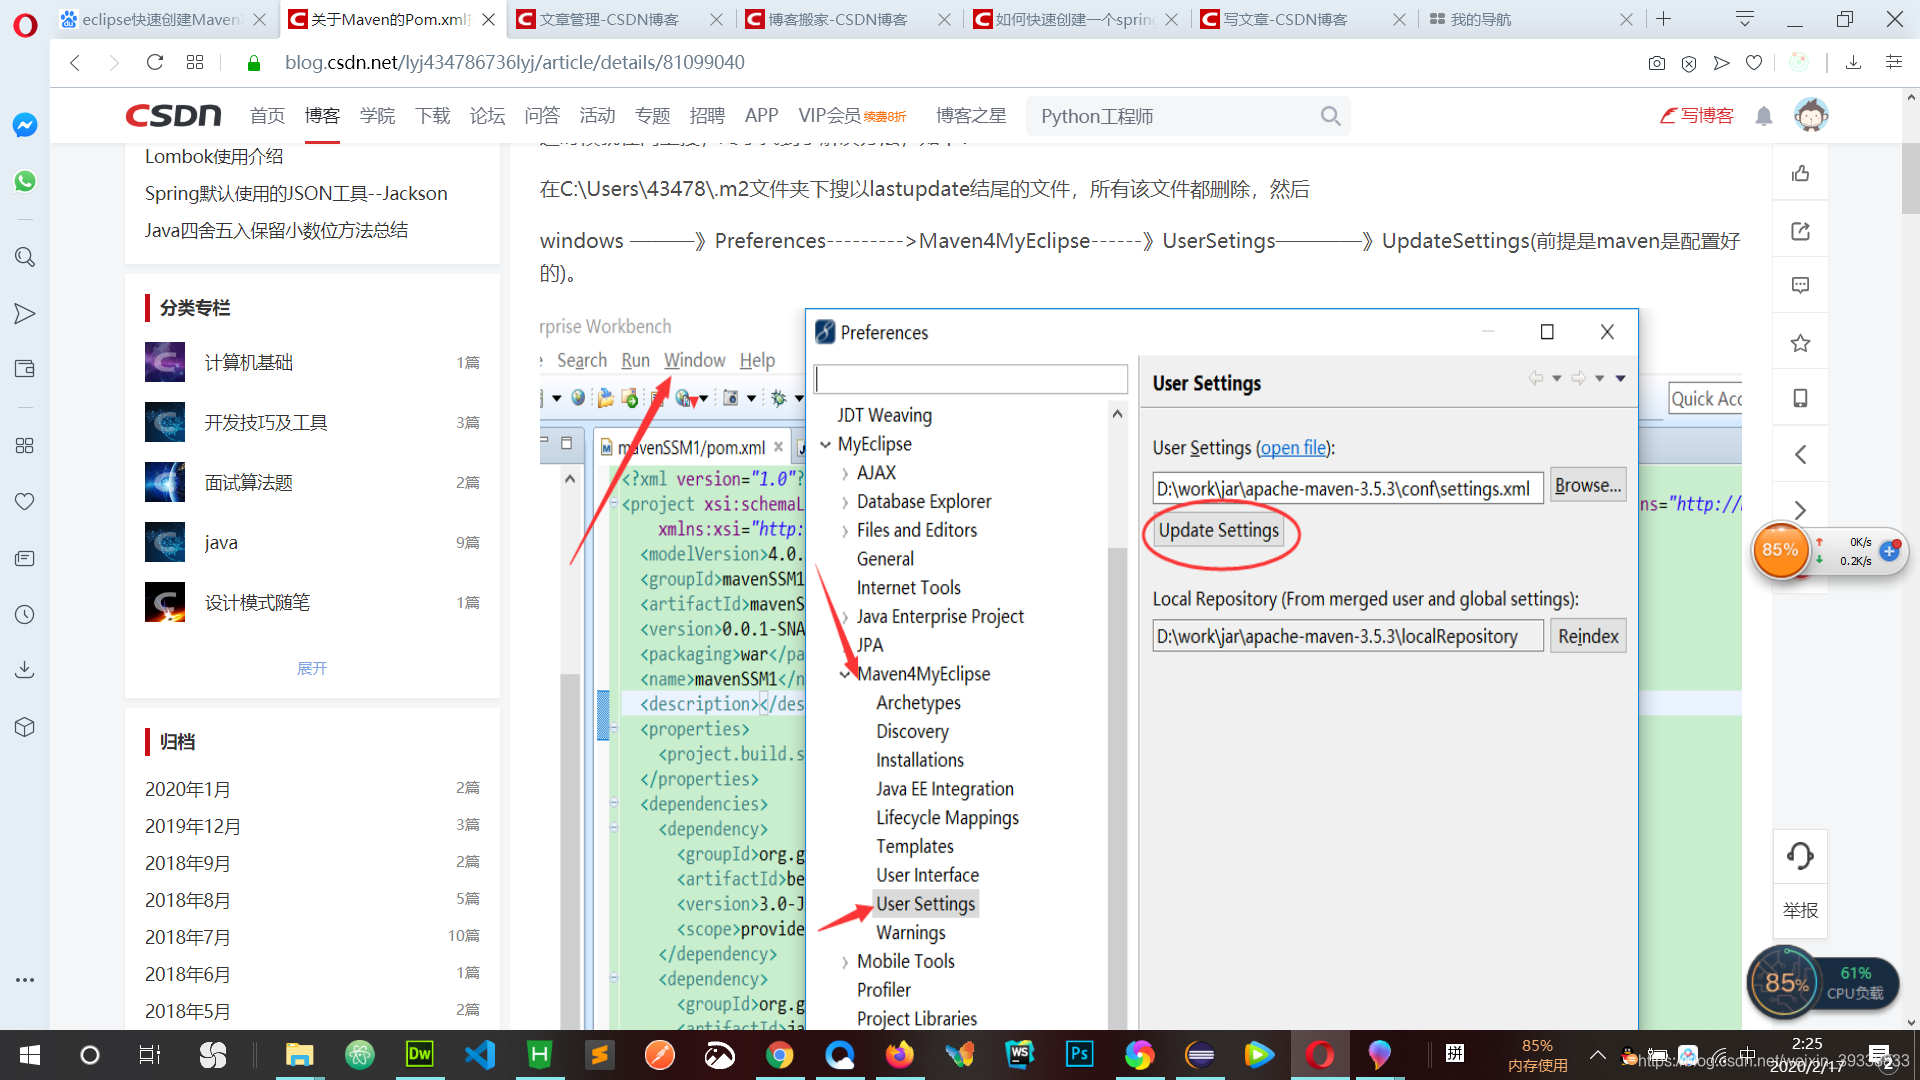Image resolution: width=1920 pixels, height=1080 pixels.
Task: Collapse sidebar with left chevron
Action: pyautogui.click(x=1800, y=455)
